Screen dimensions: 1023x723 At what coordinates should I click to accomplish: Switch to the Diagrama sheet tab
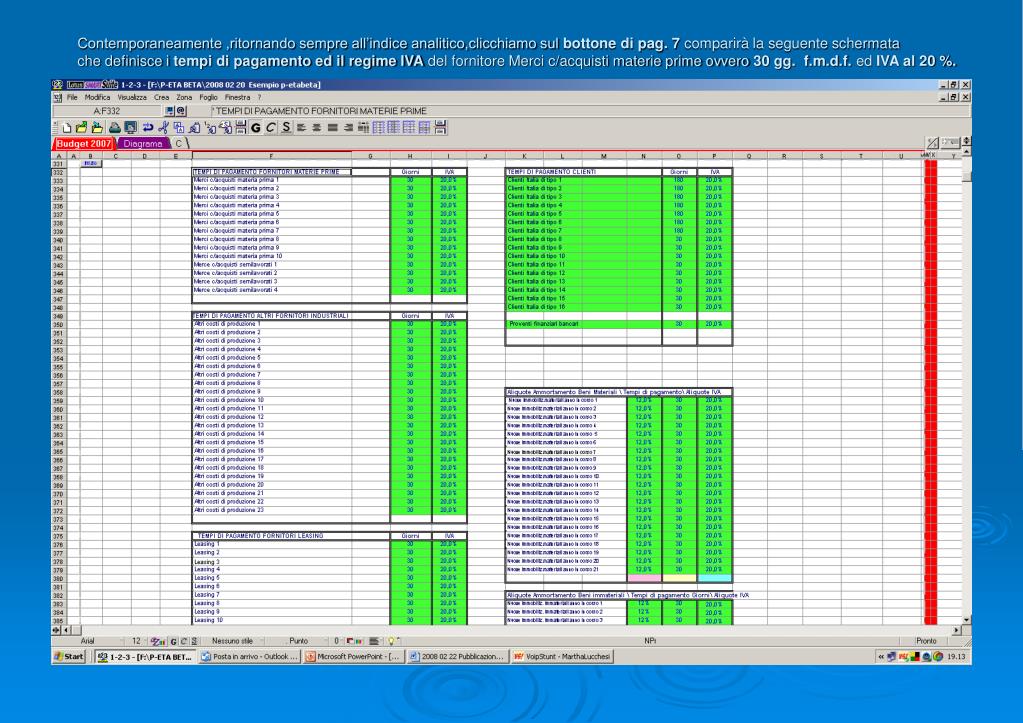[x=143, y=144]
